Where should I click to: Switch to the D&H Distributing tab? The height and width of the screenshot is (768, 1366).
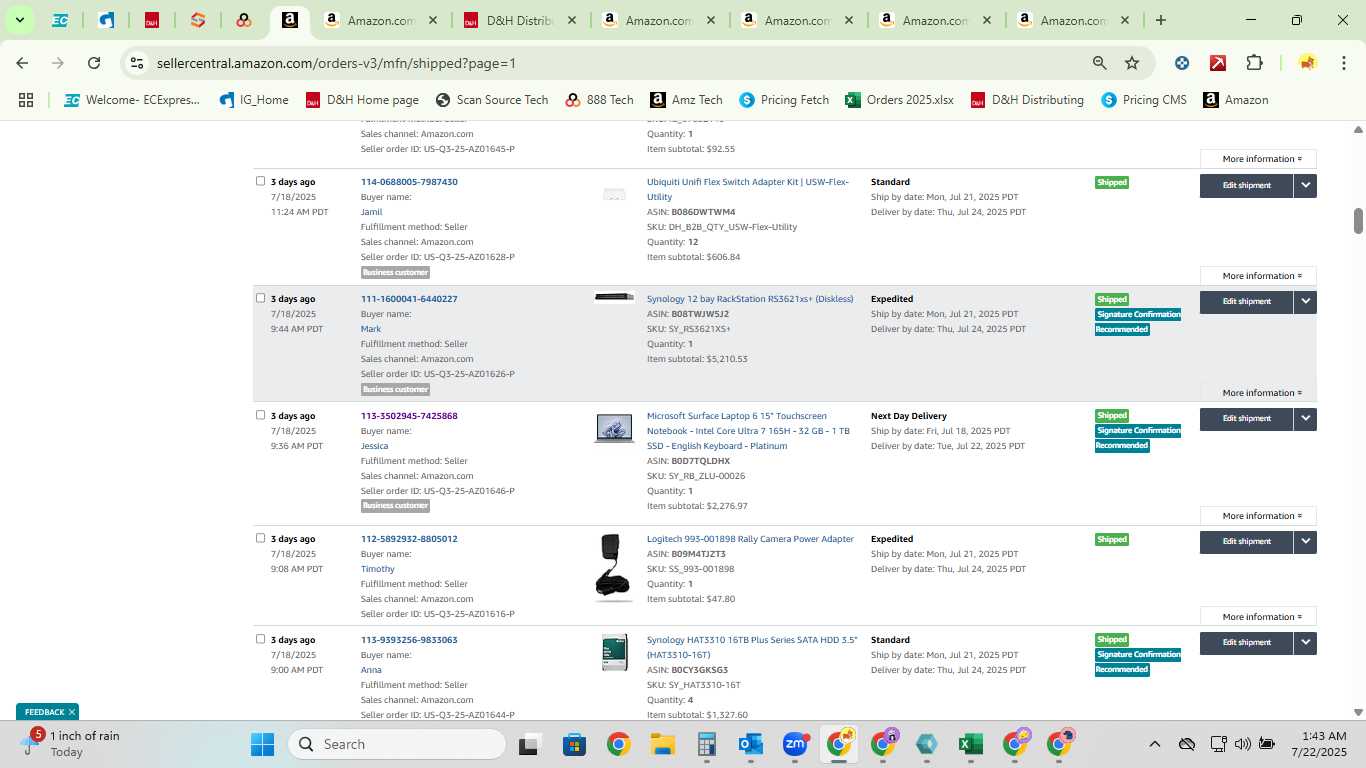point(519,20)
